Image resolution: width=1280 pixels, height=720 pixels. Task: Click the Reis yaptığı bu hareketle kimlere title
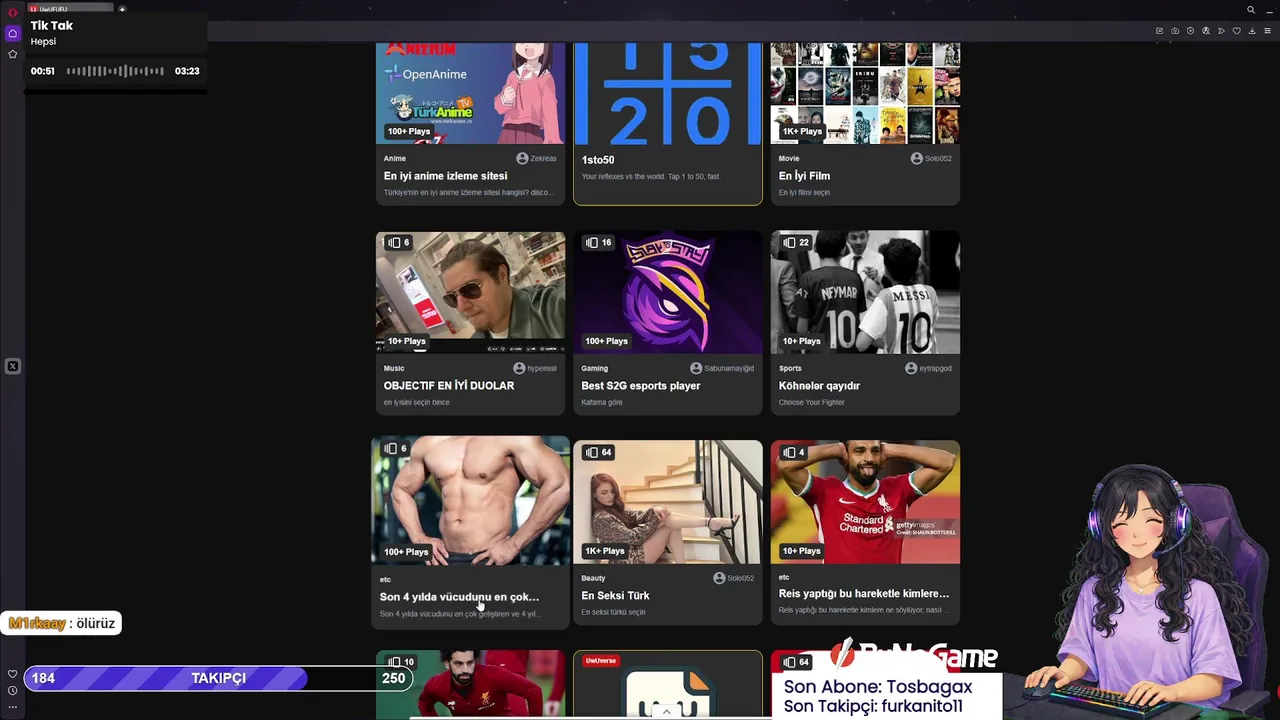point(864,594)
